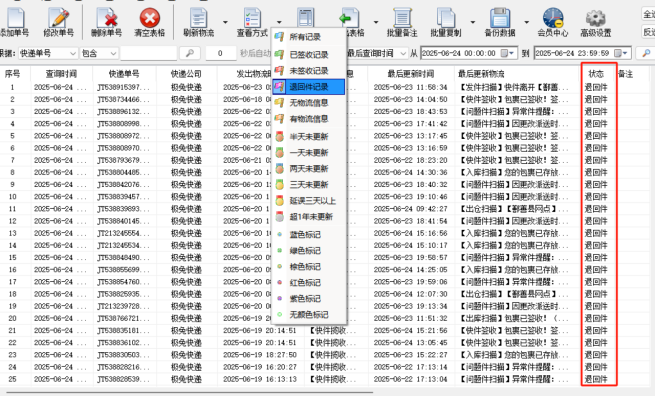Select 已签收记录 from the menu
This screenshot has width=655, height=397.
pos(308,55)
